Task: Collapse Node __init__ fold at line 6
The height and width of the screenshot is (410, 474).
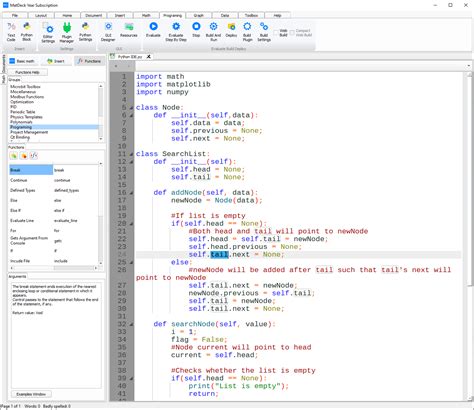Action: (x=131, y=115)
